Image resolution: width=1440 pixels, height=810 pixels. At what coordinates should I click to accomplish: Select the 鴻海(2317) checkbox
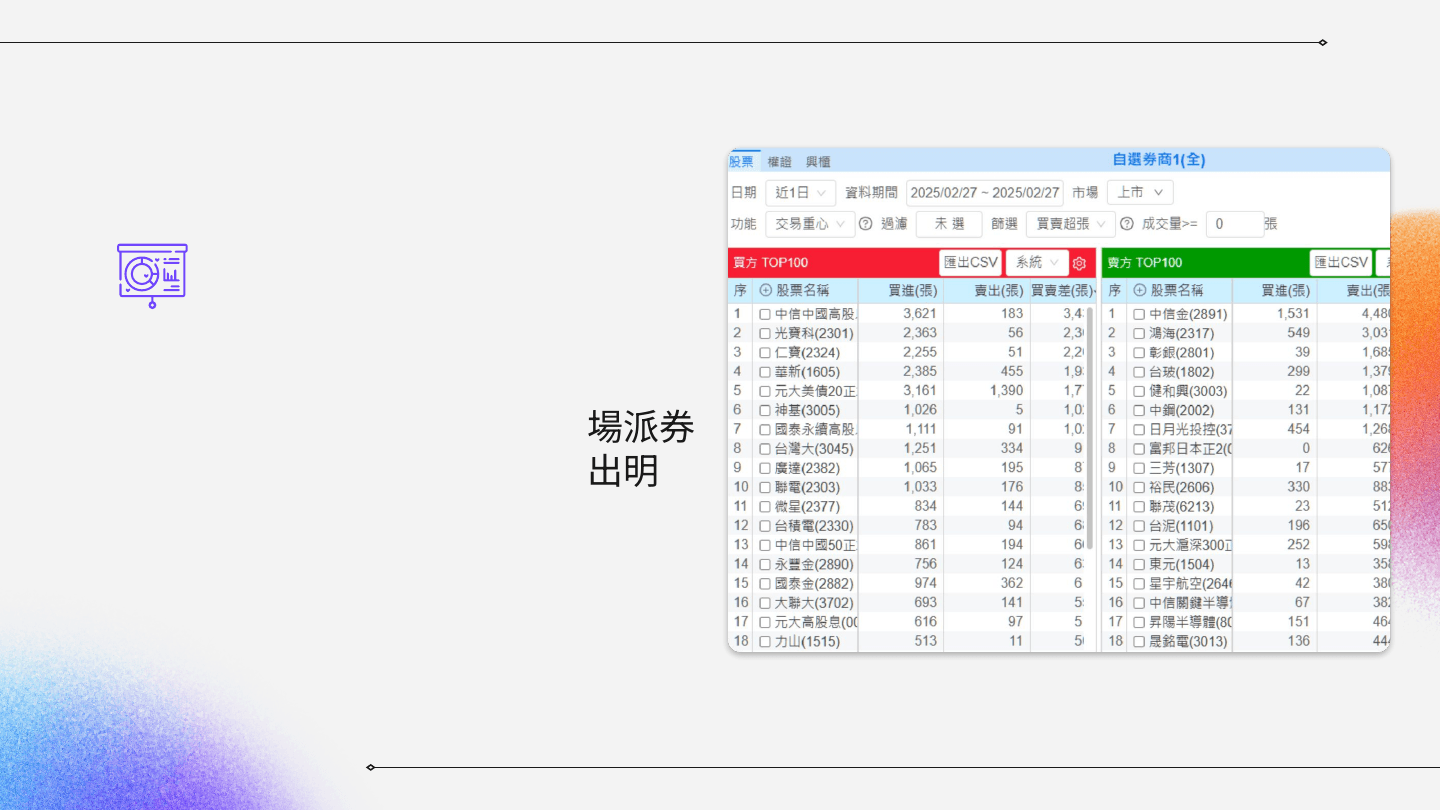1139,333
